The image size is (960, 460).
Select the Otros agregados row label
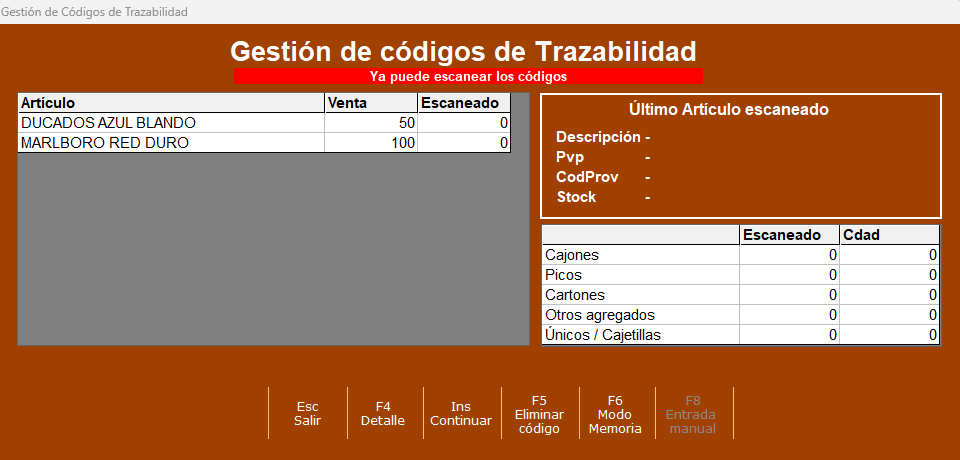(x=641, y=315)
